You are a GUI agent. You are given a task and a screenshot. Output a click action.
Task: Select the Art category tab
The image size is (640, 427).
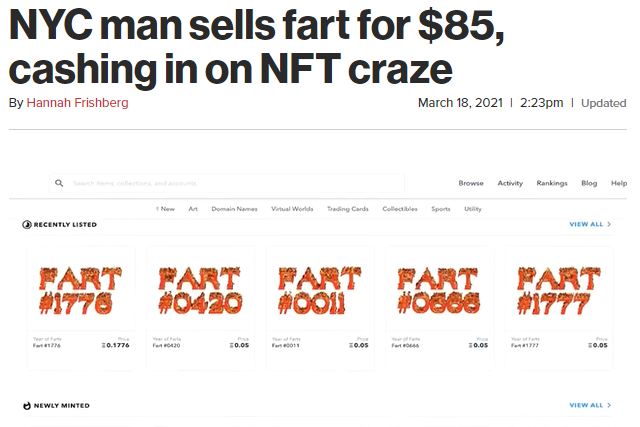click(x=193, y=209)
